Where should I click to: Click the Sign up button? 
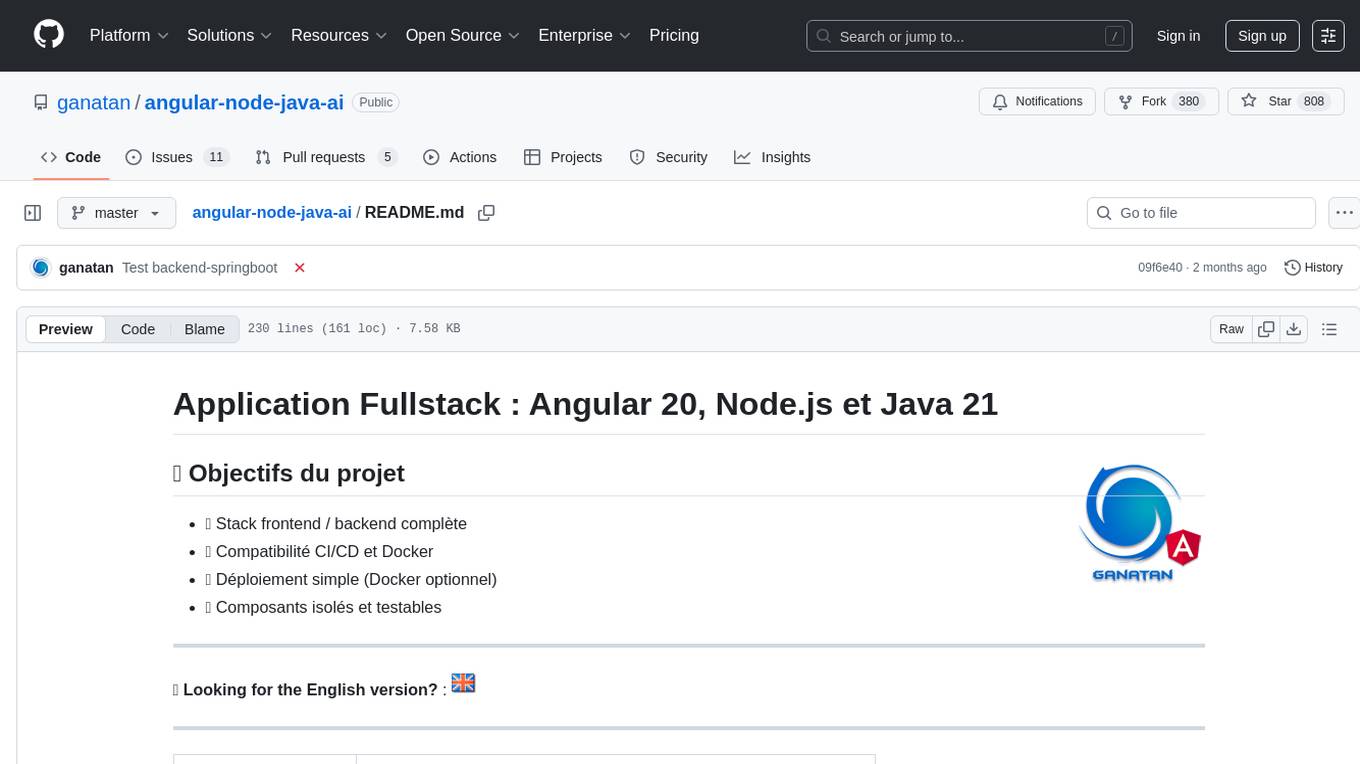point(1262,36)
